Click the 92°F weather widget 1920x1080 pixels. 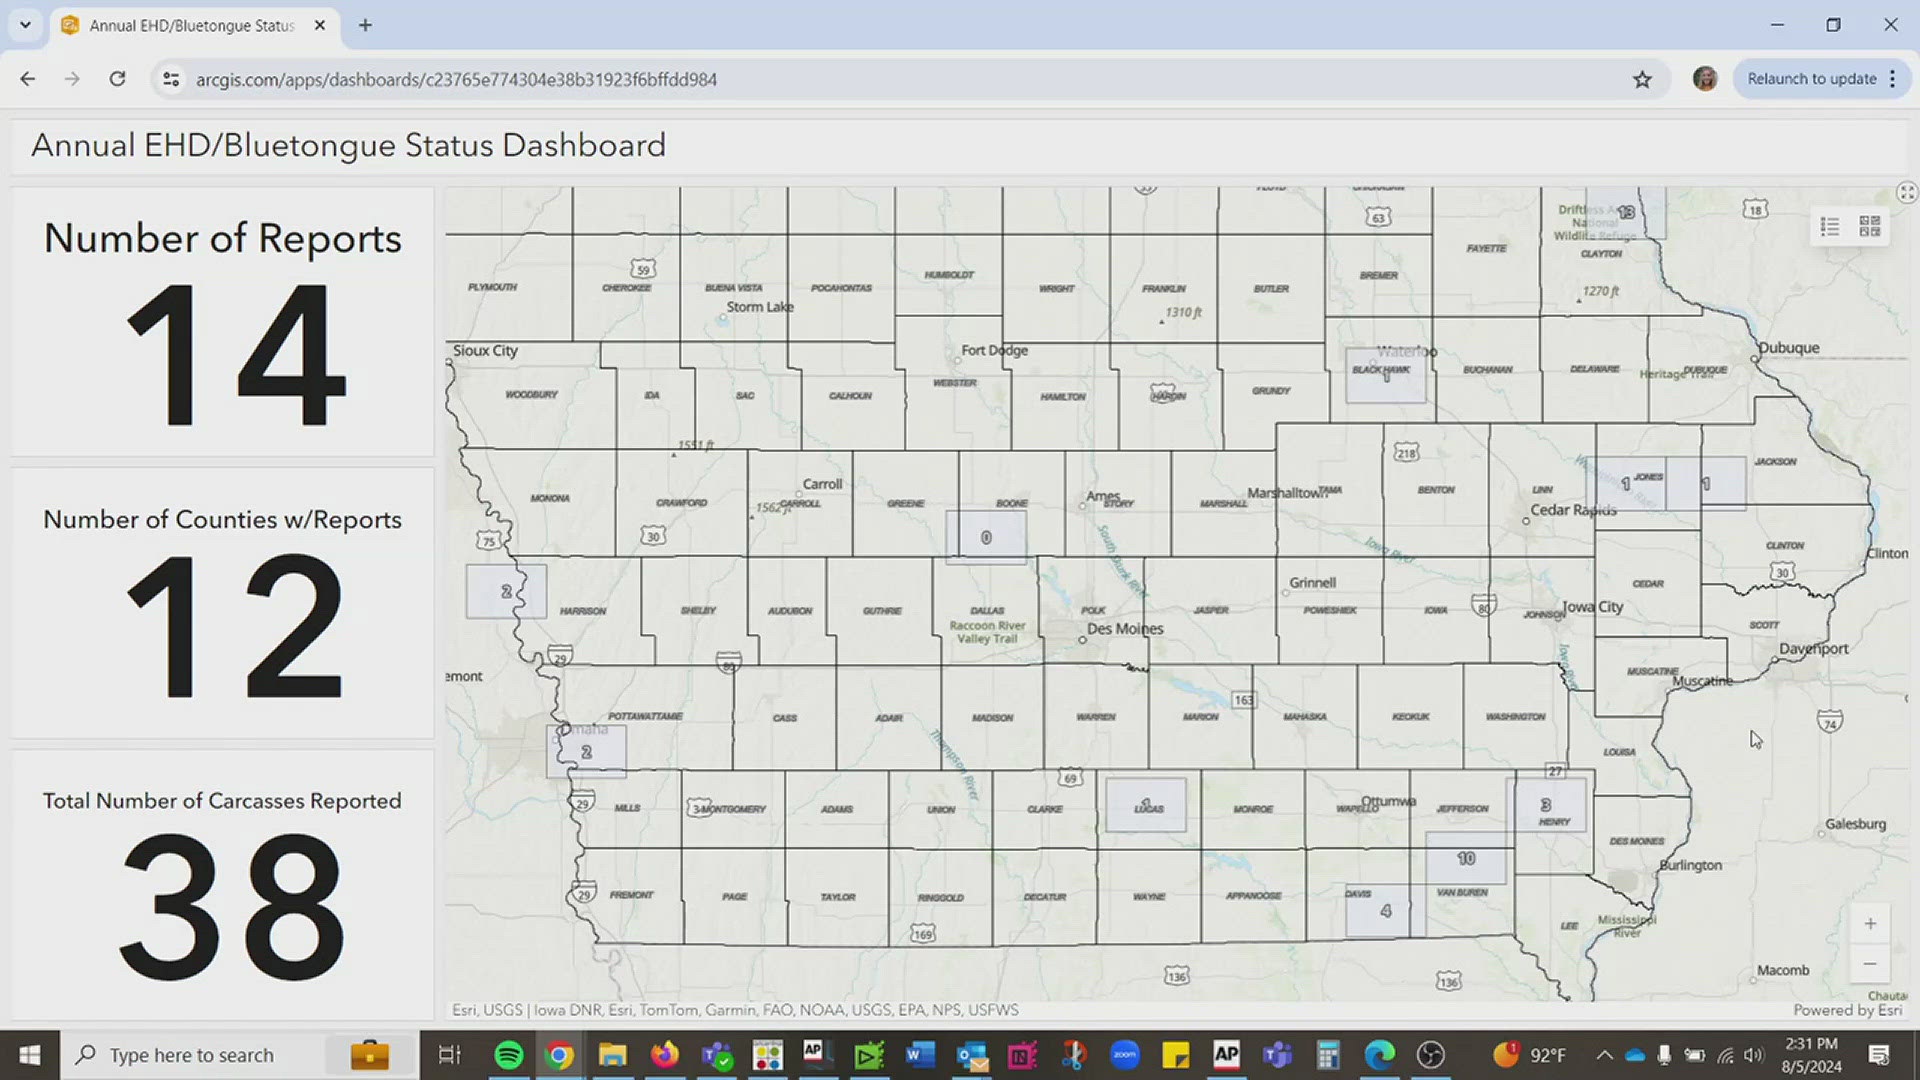1530,1055
